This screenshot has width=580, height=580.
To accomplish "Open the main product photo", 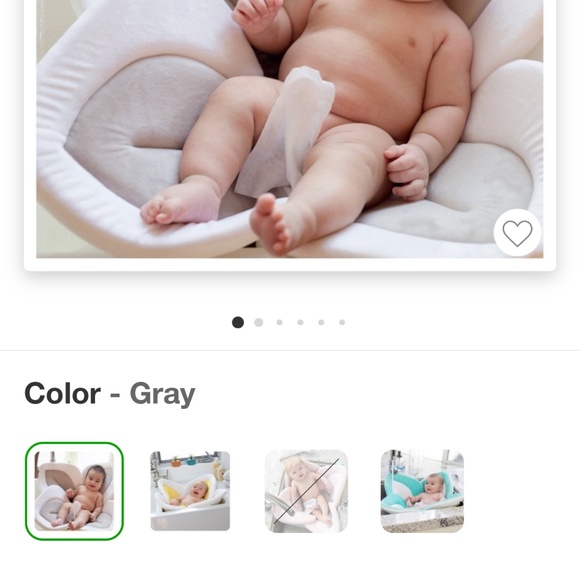I will point(290,129).
